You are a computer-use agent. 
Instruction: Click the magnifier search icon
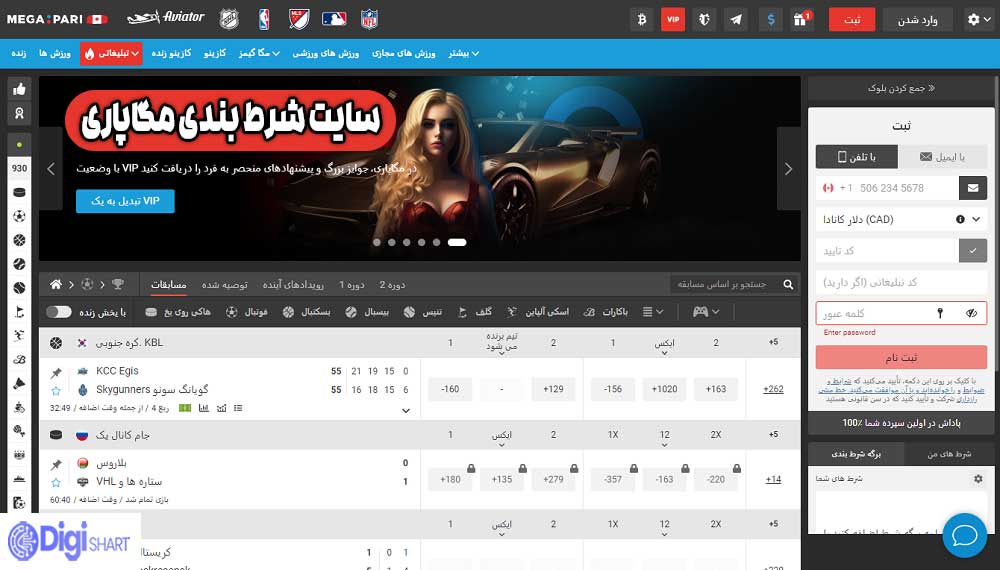tap(788, 284)
